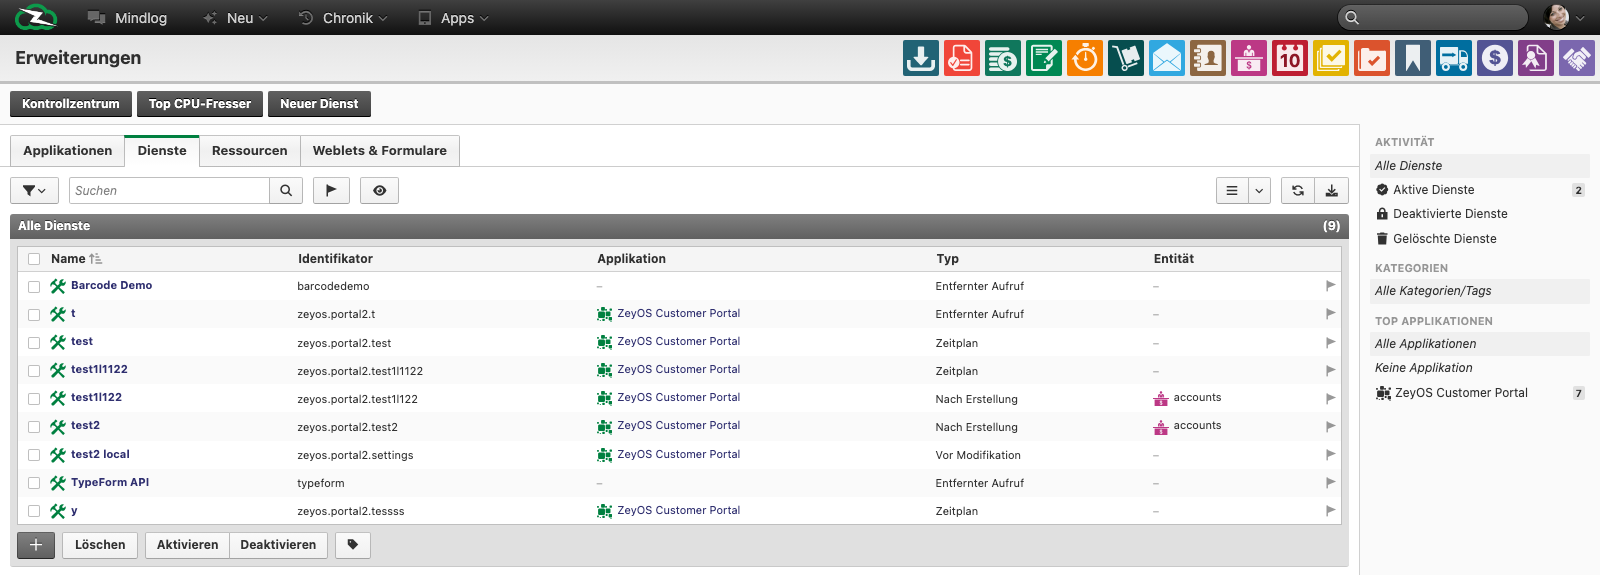Click the tag icon button below the table
Screen dimensions: 1600x575
[x=353, y=545]
